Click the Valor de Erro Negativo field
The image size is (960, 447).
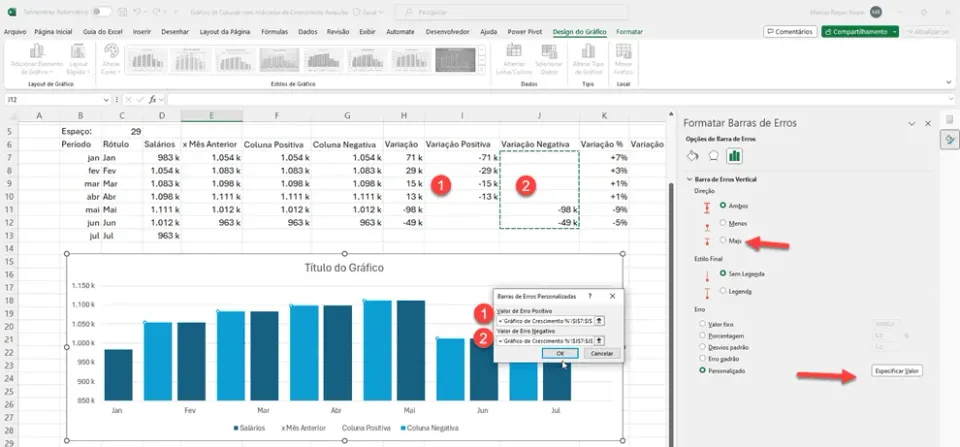pyautogui.click(x=545, y=340)
